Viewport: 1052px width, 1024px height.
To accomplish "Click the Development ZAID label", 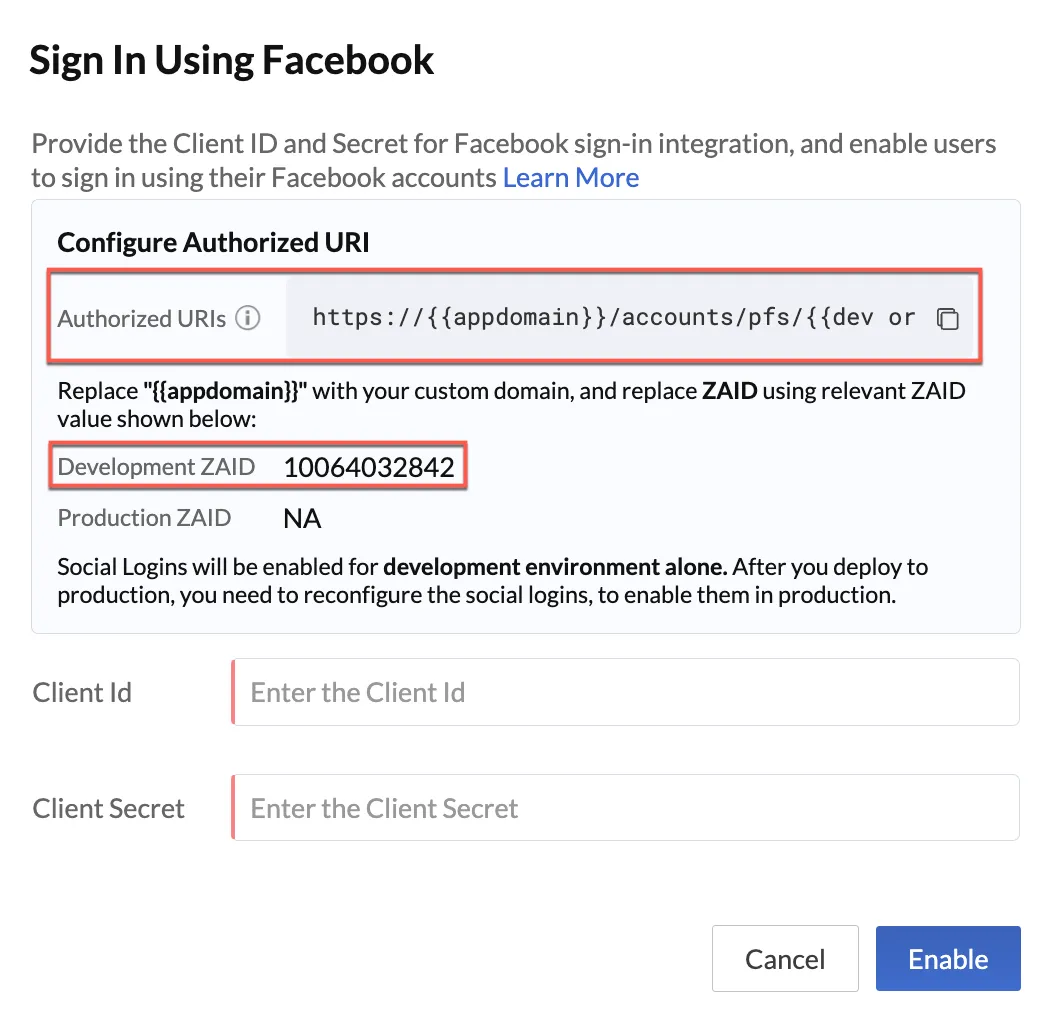I will tap(156, 467).
